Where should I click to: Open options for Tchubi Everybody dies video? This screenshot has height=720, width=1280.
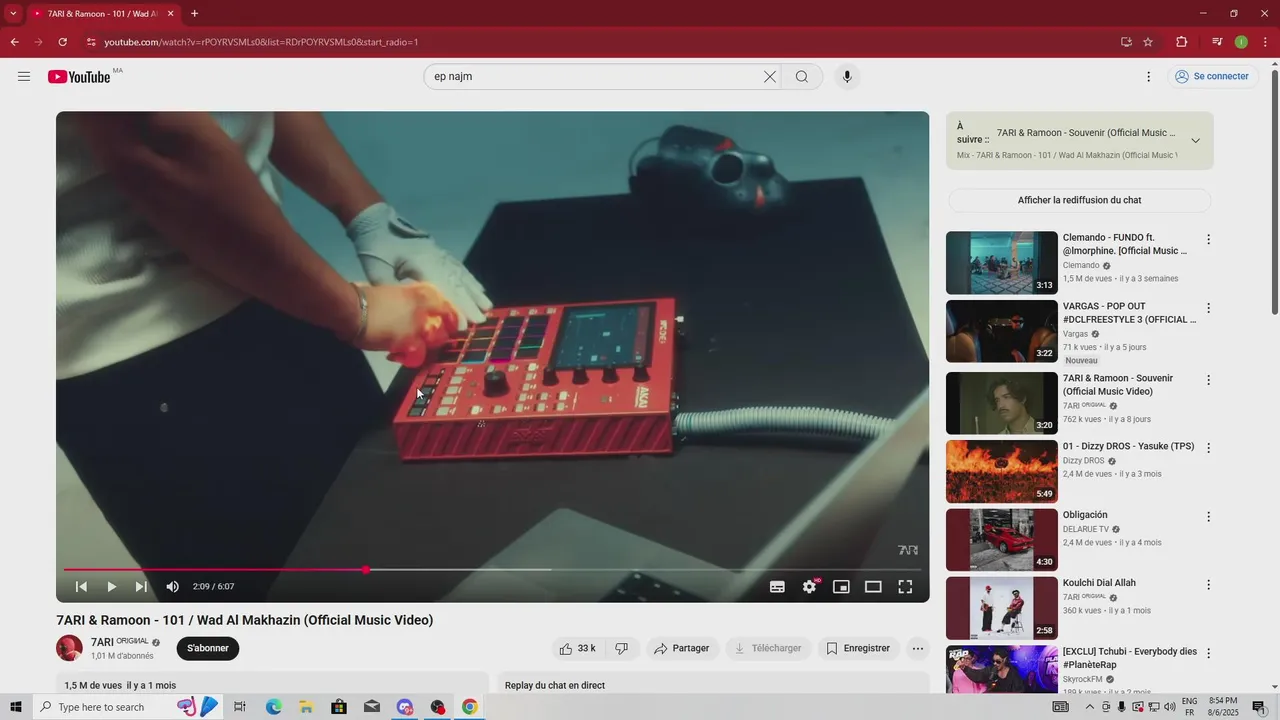1208,653
